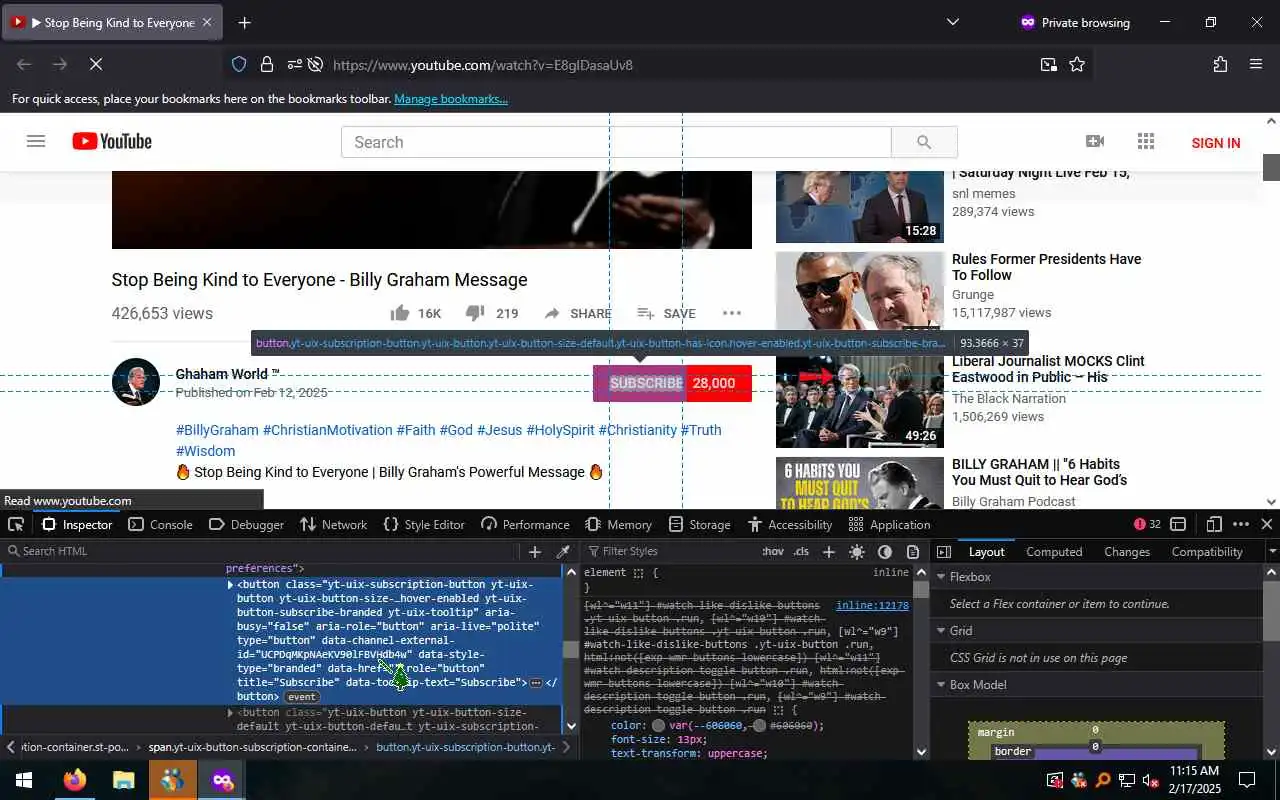Viewport: 1280px width, 800px height.
Task: Click the SHARE button
Action: [578, 313]
